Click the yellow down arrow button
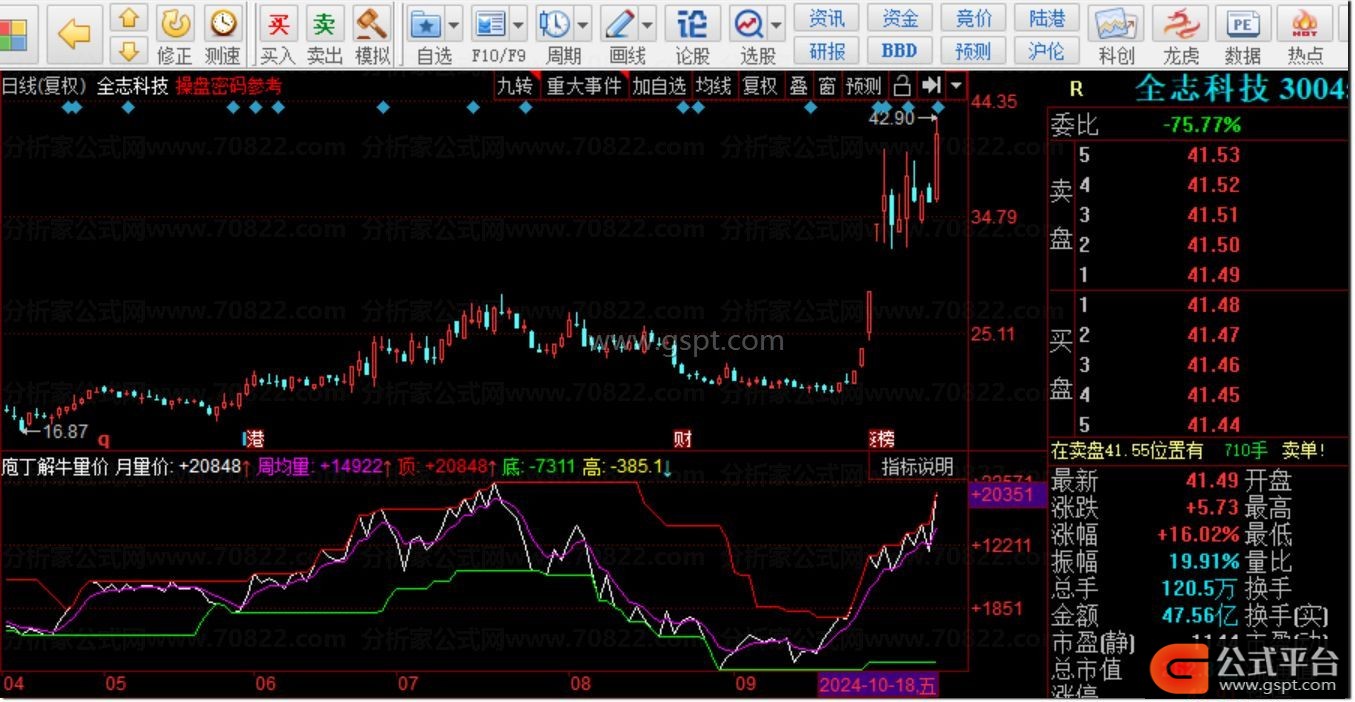Screen dimensions: 1355x702 tap(129, 50)
